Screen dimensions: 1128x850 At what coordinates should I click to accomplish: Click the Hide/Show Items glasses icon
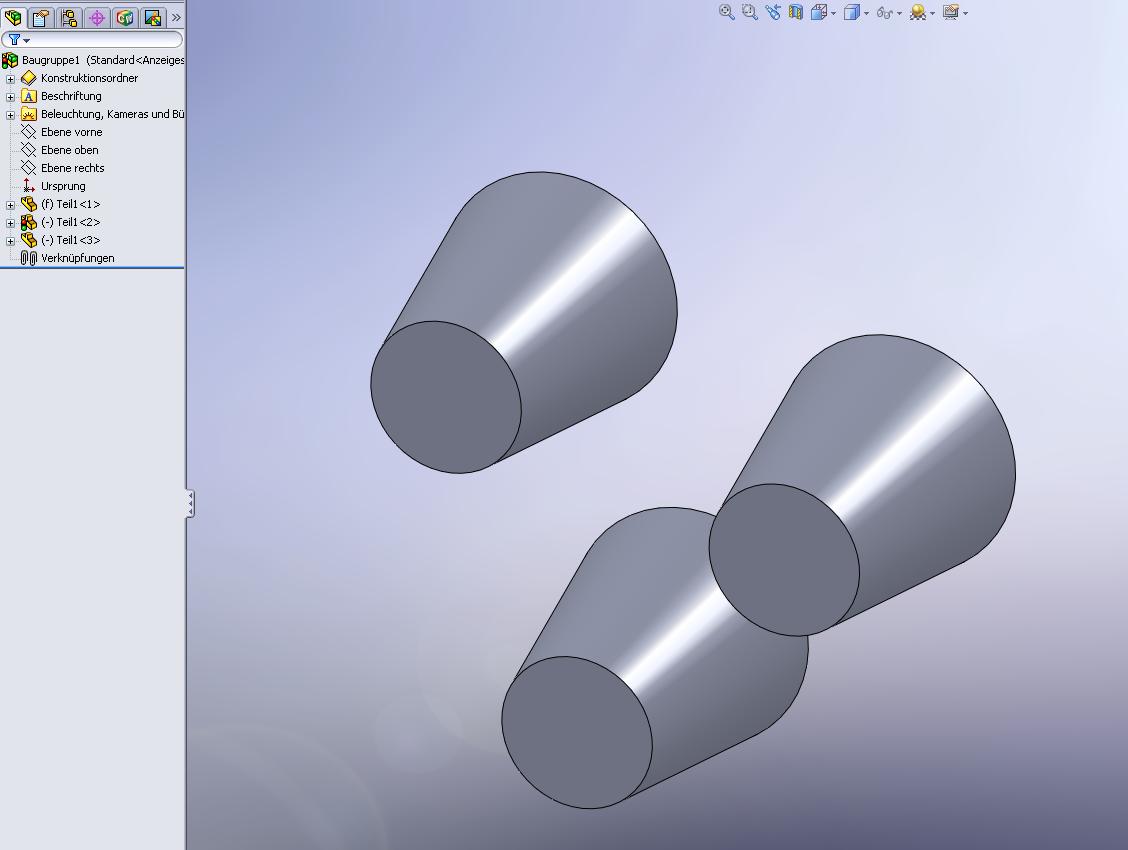pyautogui.click(x=885, y=13)
